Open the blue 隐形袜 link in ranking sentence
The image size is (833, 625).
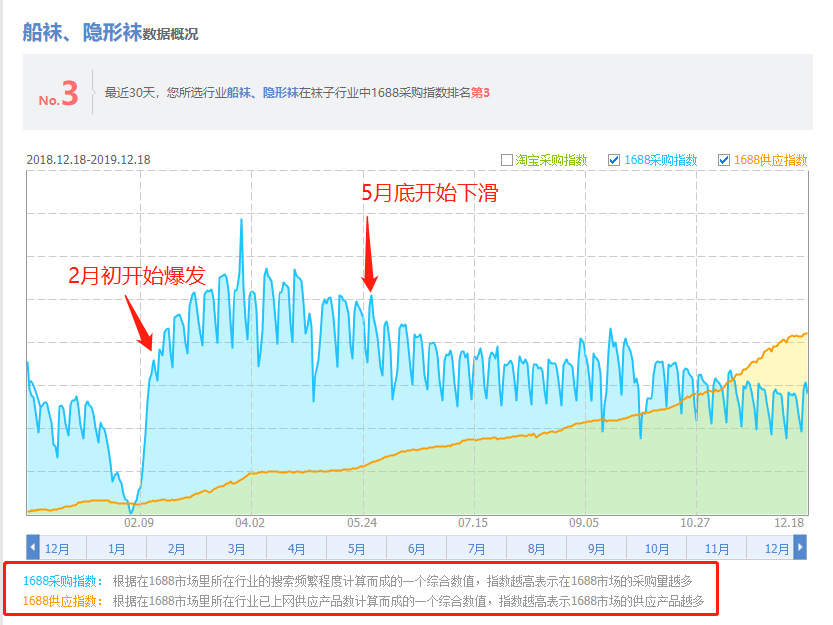tap(280, 93)
